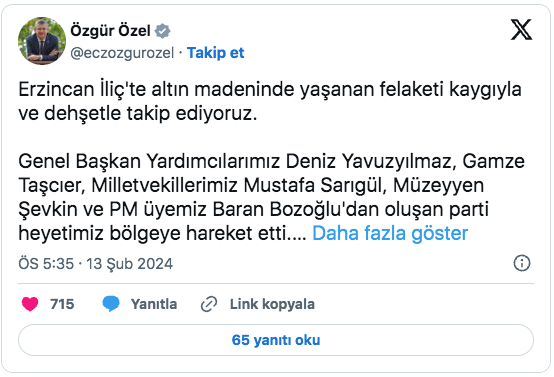Click the text heyetimiz bölgeye hareket etti

click(162, 233)
